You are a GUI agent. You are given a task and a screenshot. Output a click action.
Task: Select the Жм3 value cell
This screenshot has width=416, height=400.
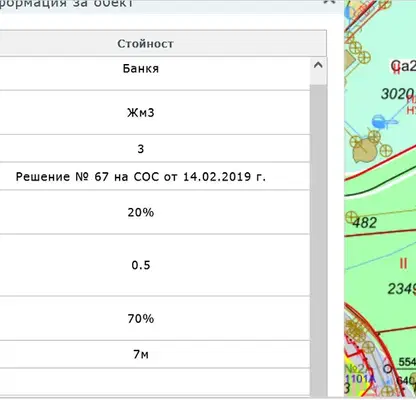point(141,113)
